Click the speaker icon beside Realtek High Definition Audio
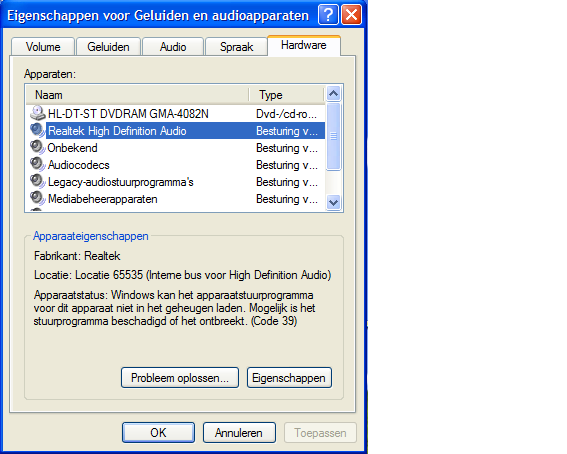The height and width of the screenshot is (454, 567). [37, 130]
